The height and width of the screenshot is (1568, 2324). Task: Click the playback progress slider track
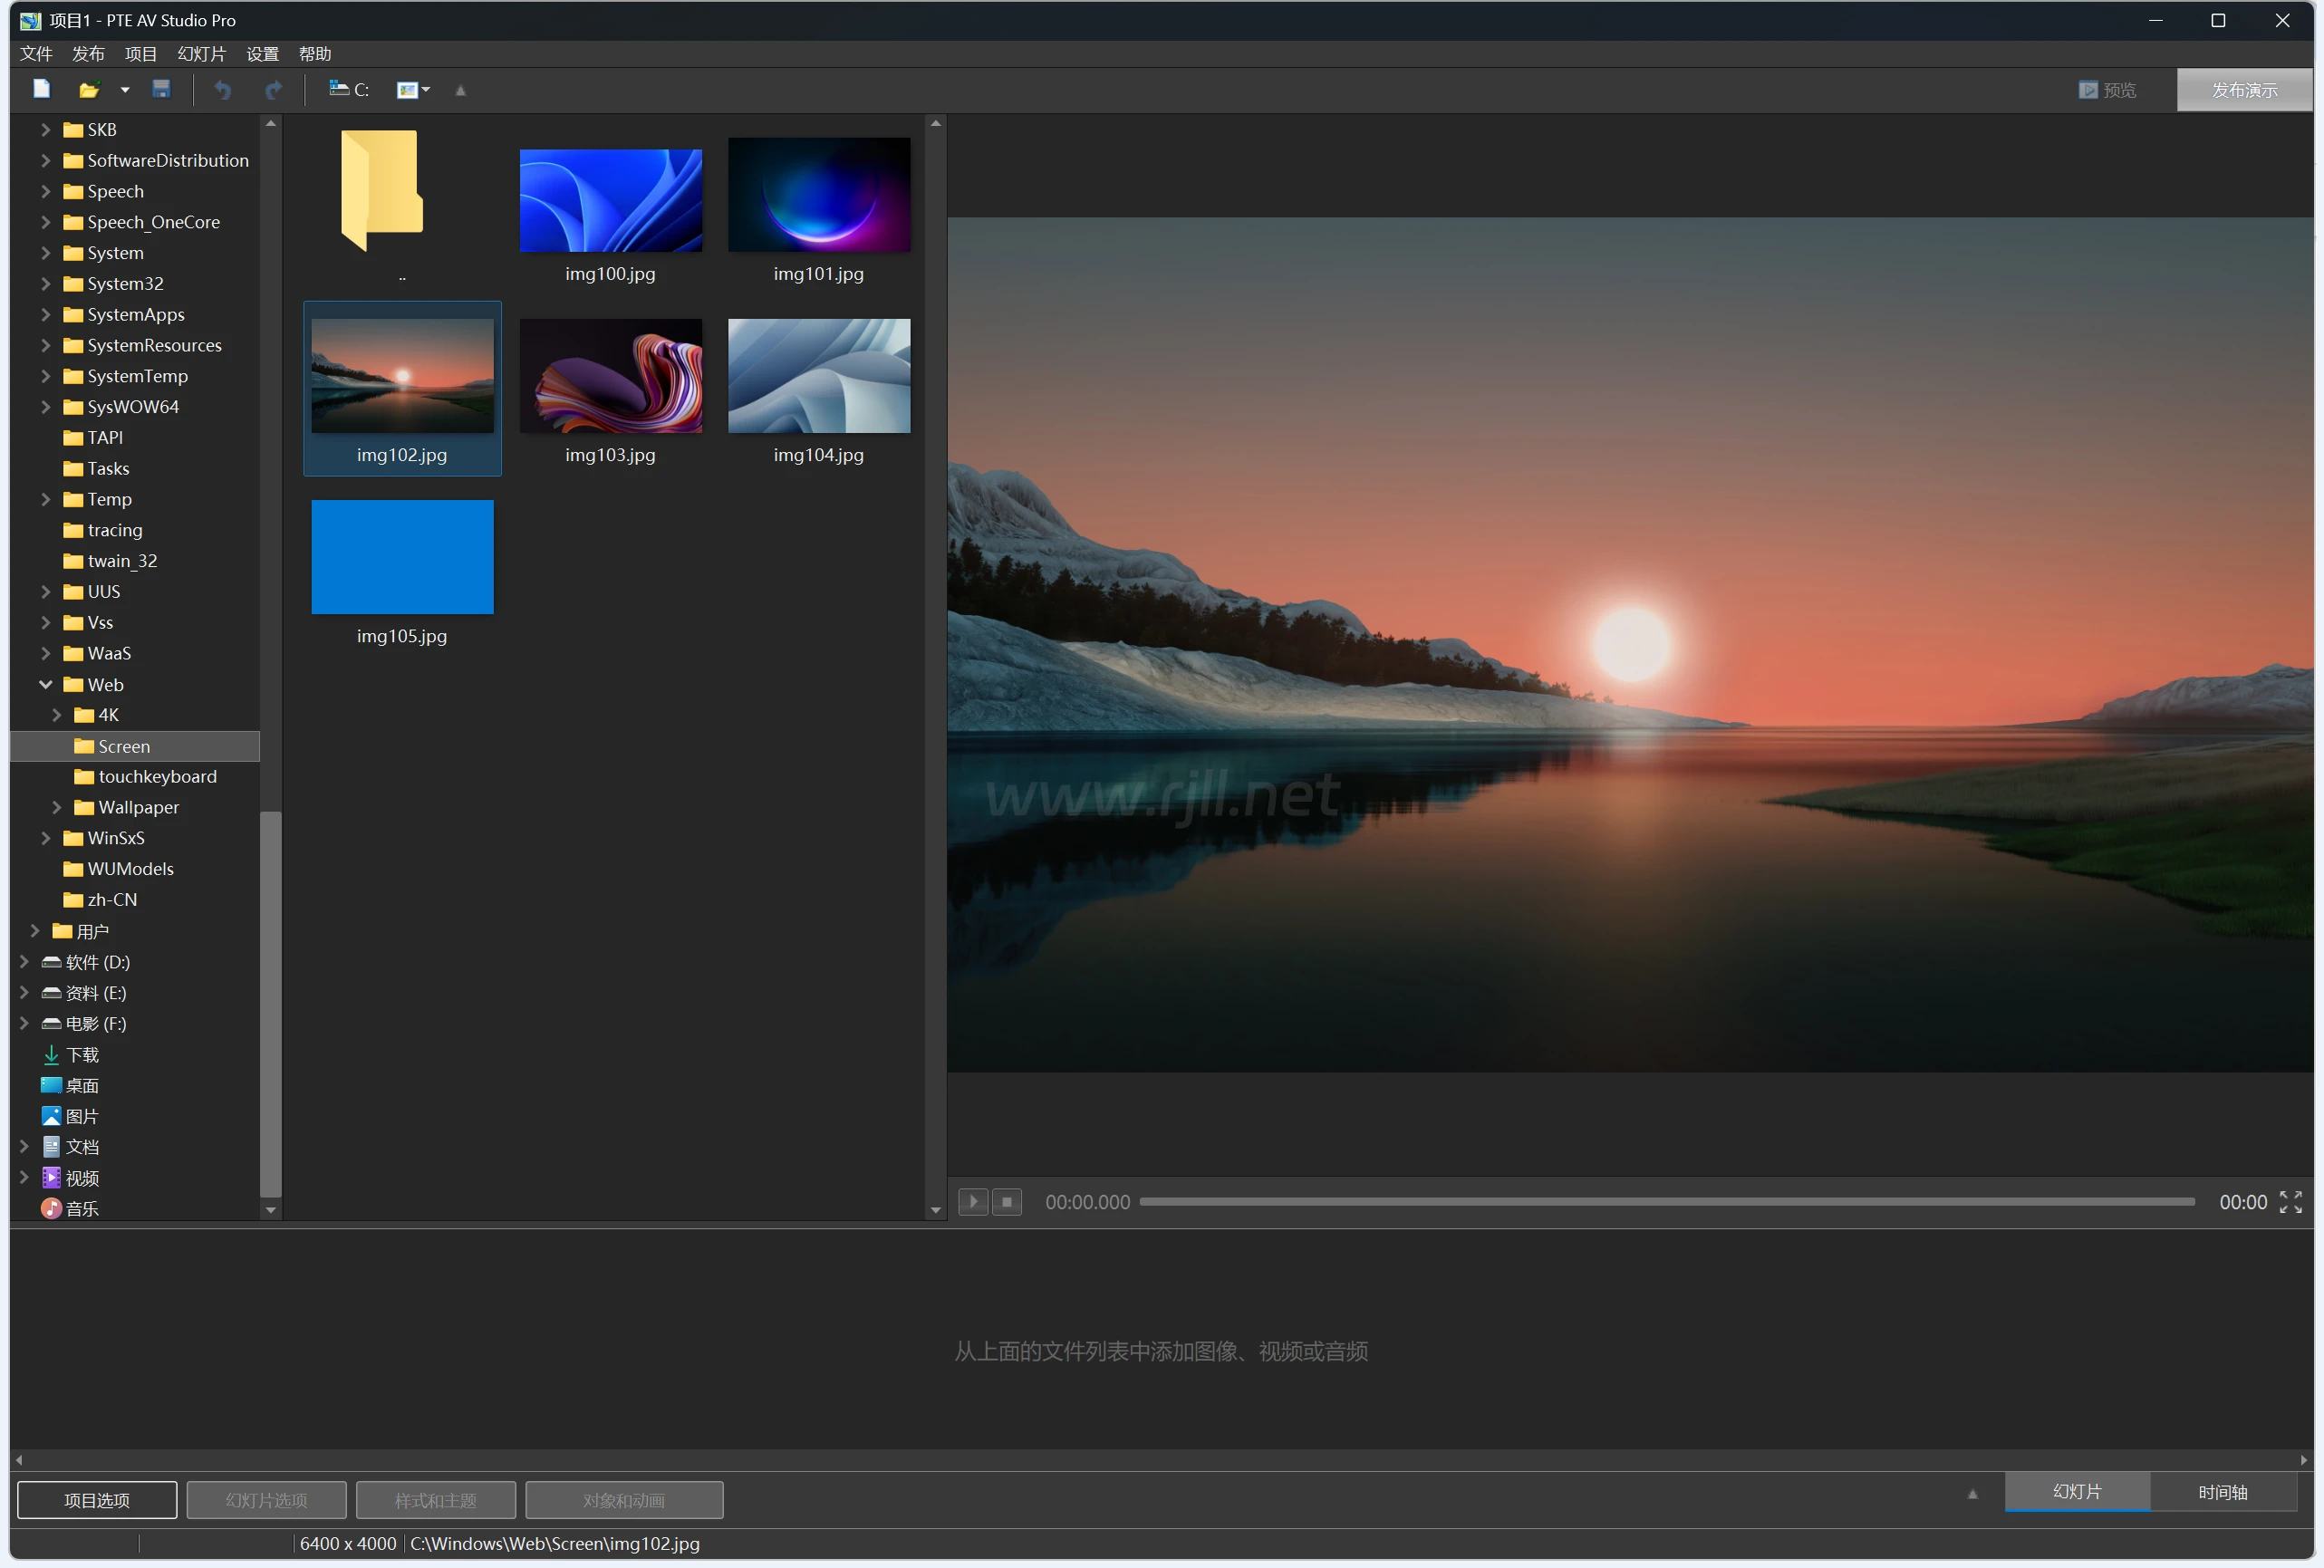1667,1202
